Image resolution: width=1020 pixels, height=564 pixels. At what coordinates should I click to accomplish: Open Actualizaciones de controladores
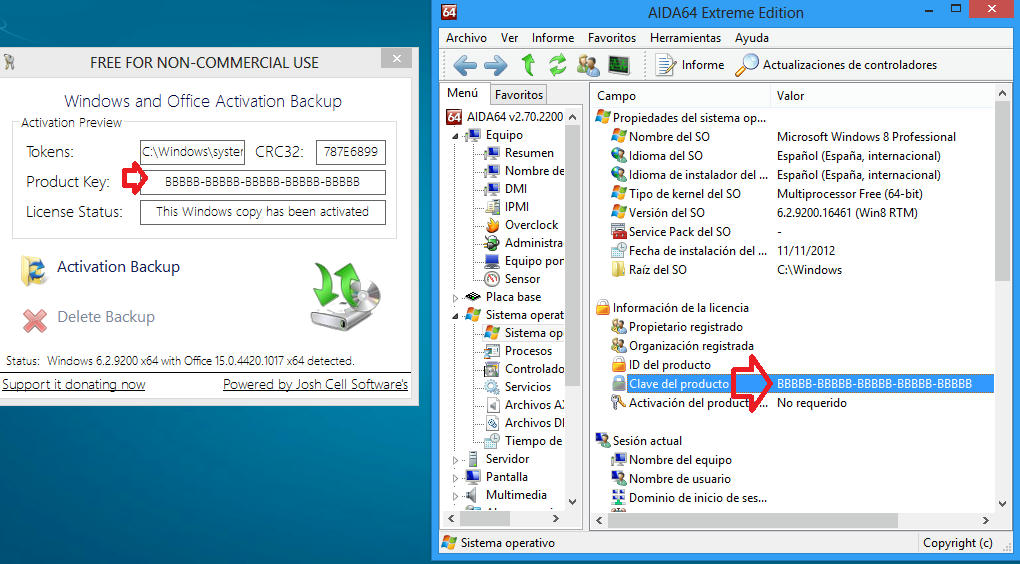click(x=836, y=65)
